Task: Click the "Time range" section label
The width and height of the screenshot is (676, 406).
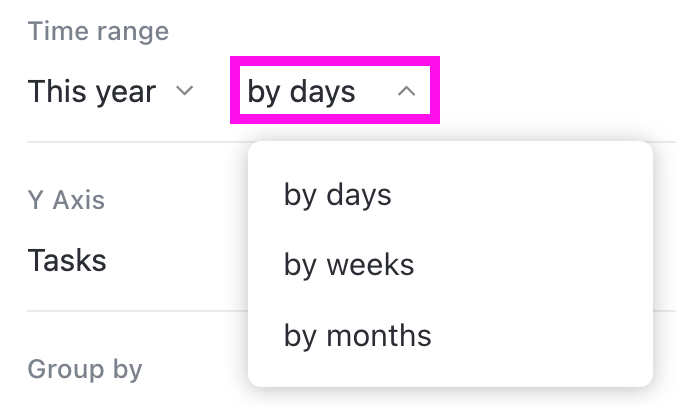Action: tap(98, 31)
